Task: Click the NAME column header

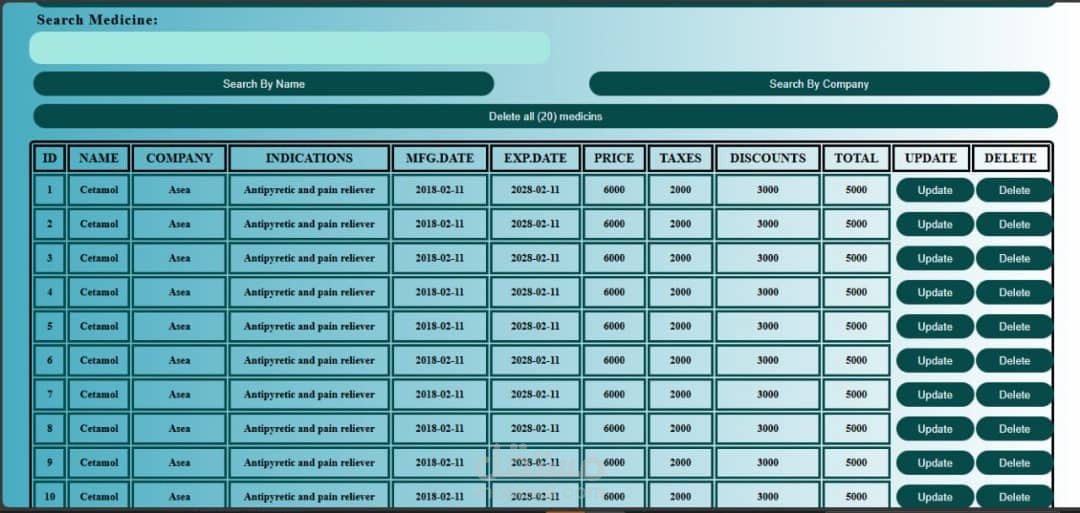Action: point(98,158)
